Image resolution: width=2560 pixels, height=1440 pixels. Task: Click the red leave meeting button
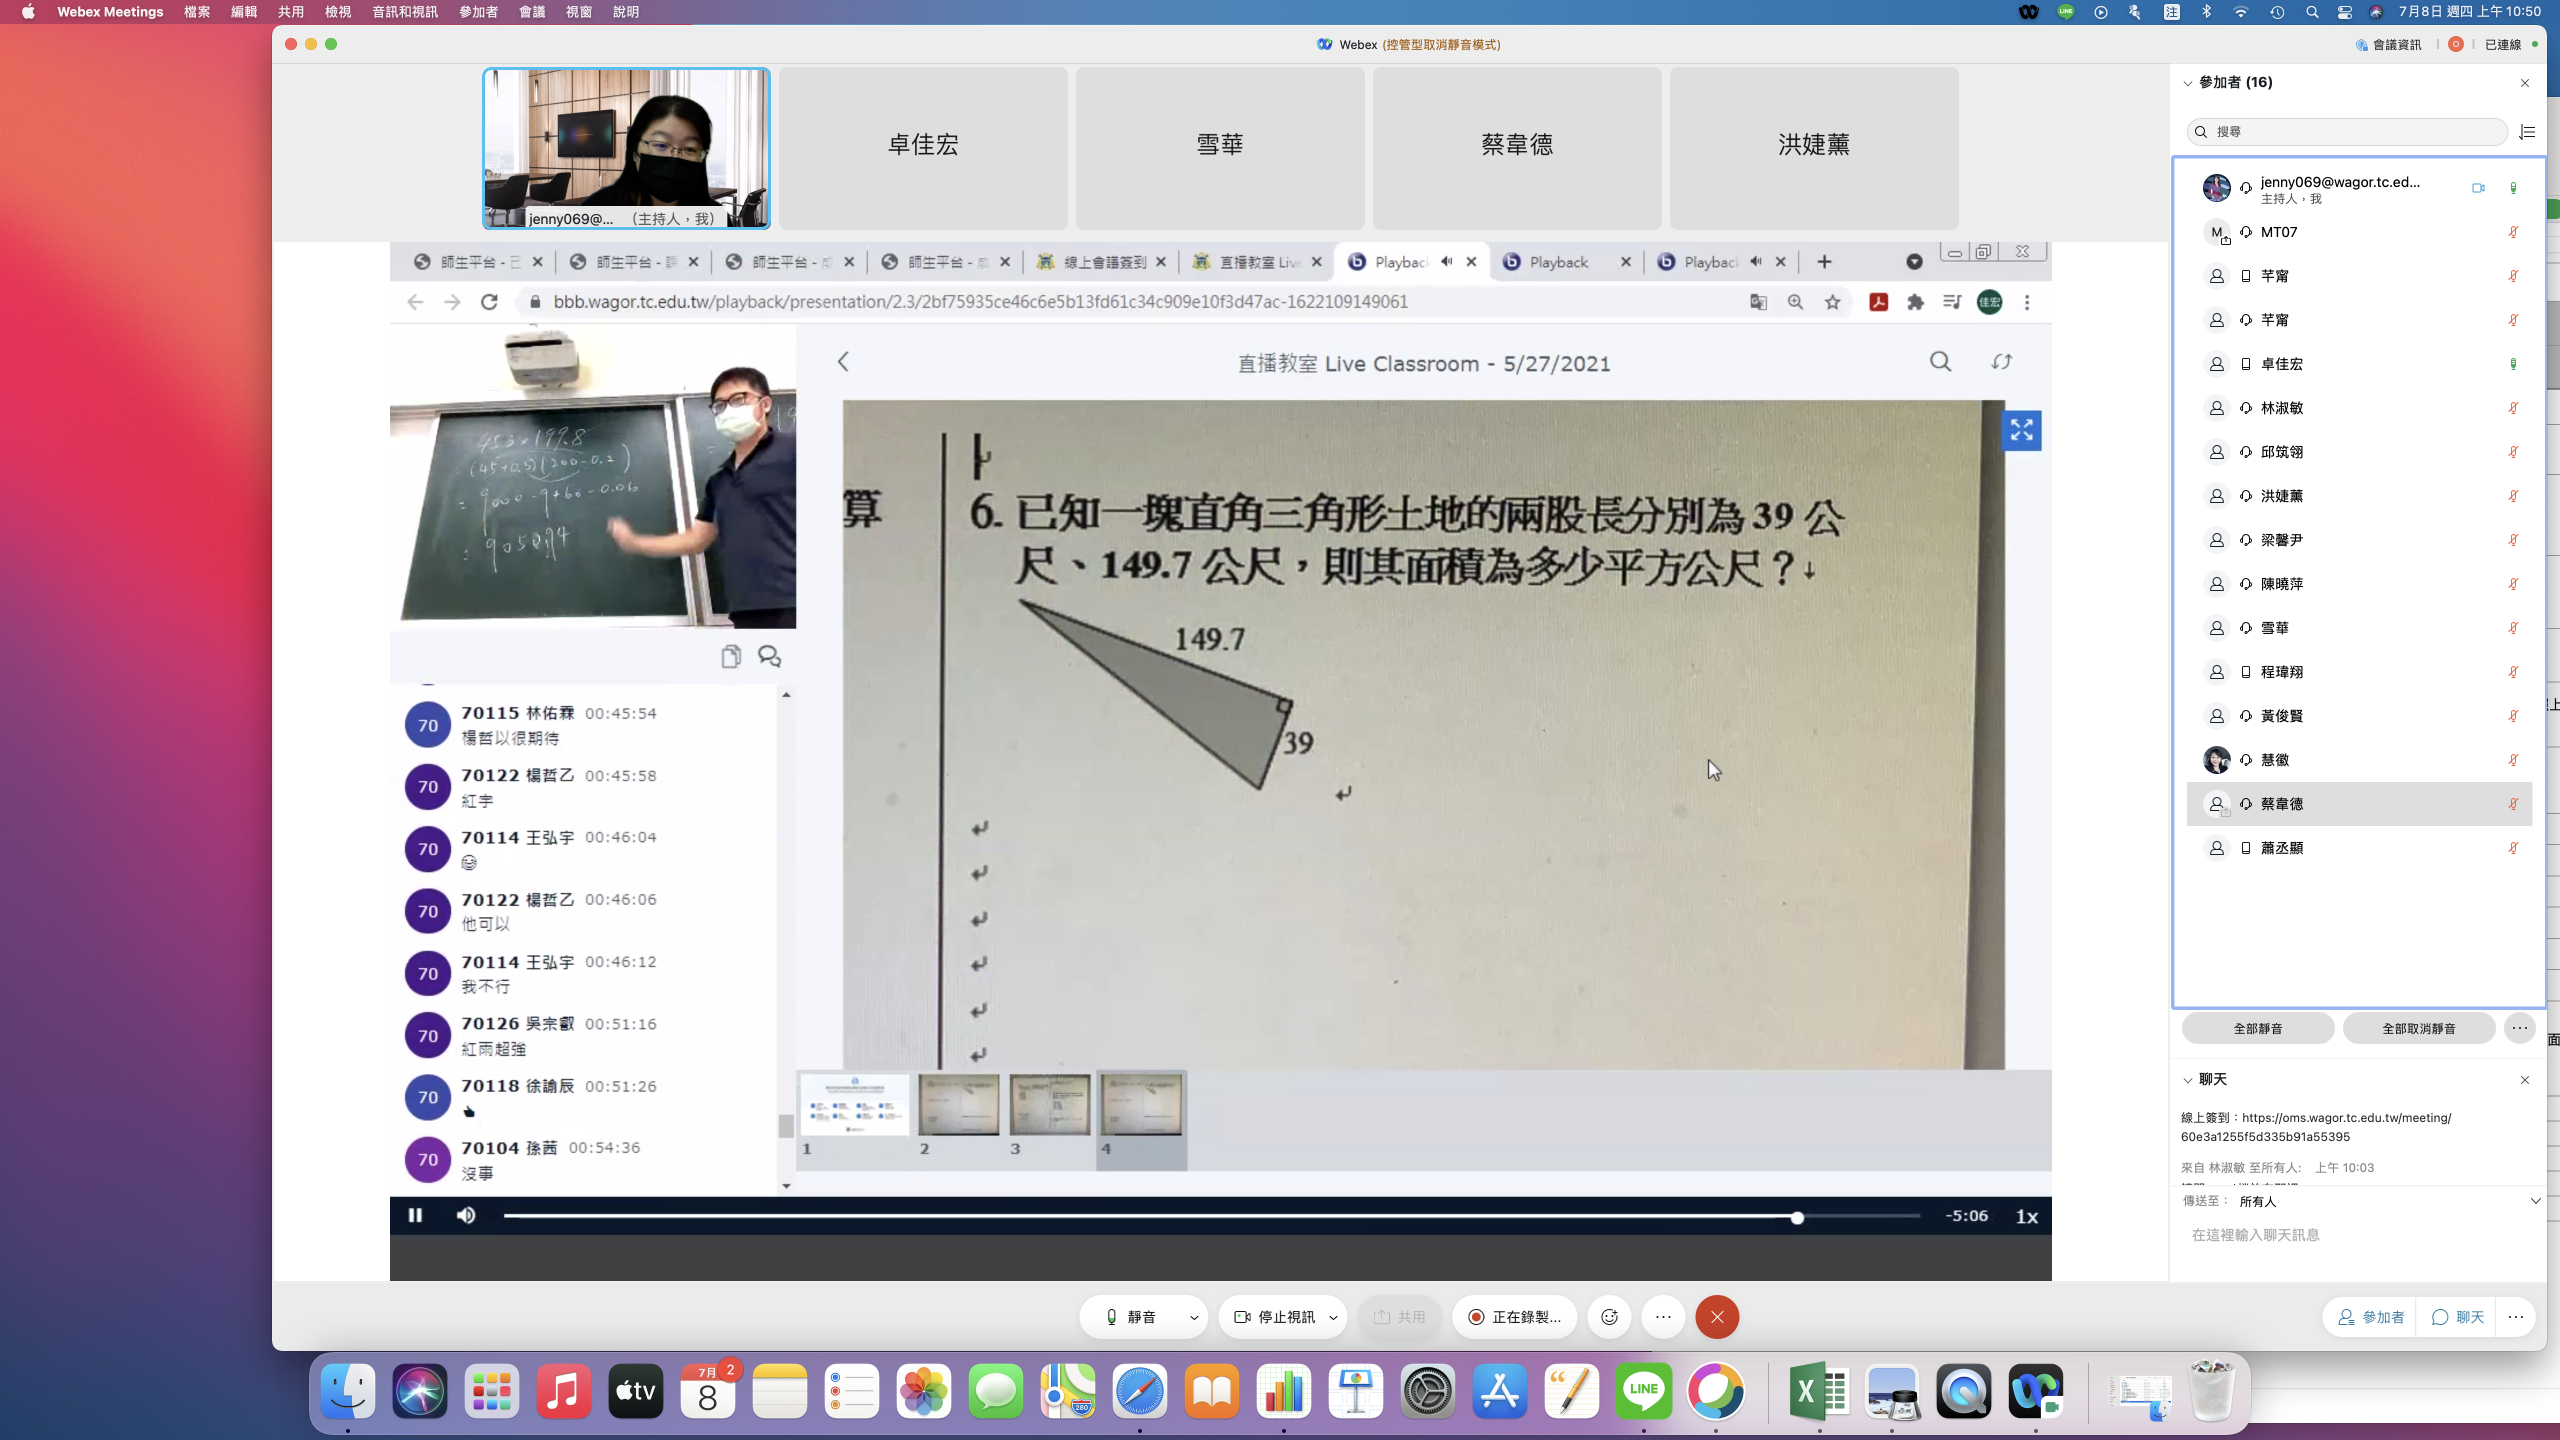coord(1717,1317)
